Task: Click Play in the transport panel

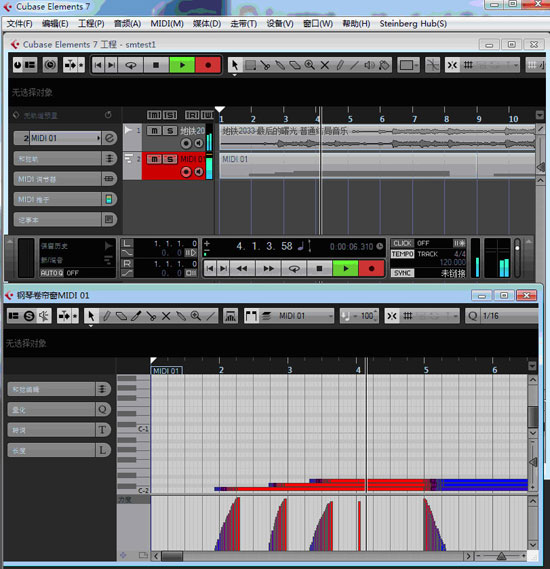Action: [x=345, y=269]
